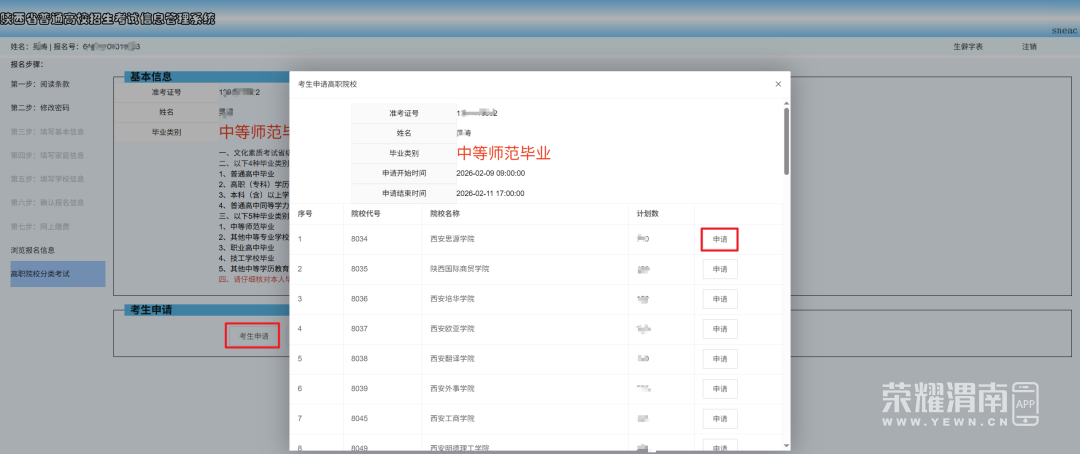Click 申请 beside 西安翻译学院
The width and height of the screenshot is (1080, 454).
(x=720, y=358)
